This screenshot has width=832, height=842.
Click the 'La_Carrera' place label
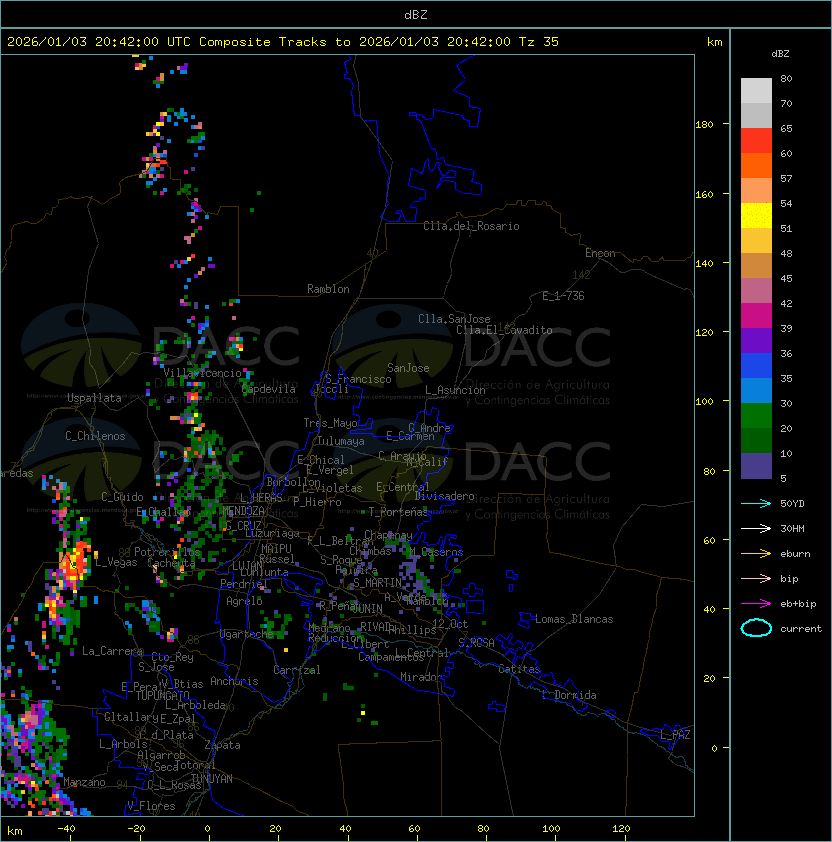point(113,651)
